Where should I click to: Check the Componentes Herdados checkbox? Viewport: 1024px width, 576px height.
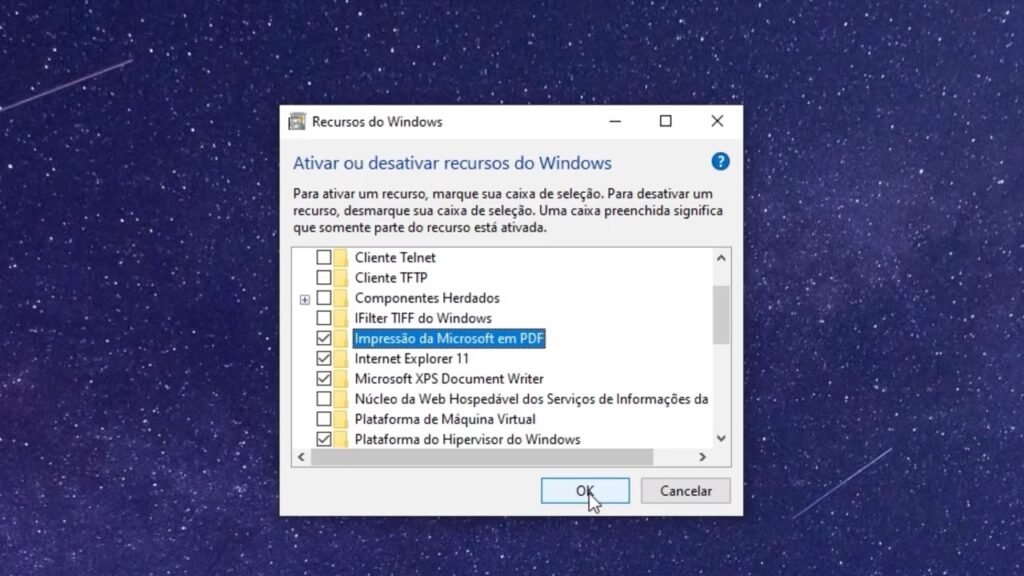323,298
